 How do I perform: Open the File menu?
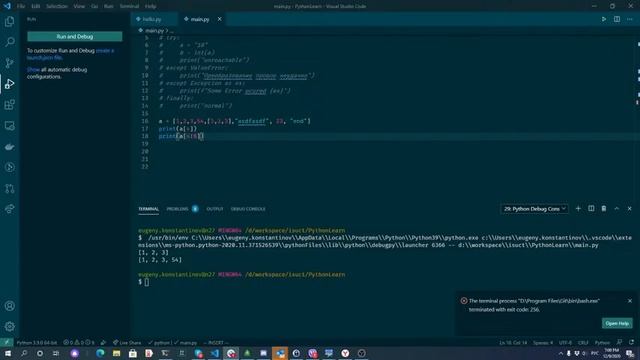pyautogui.click(x=21, y=6)
